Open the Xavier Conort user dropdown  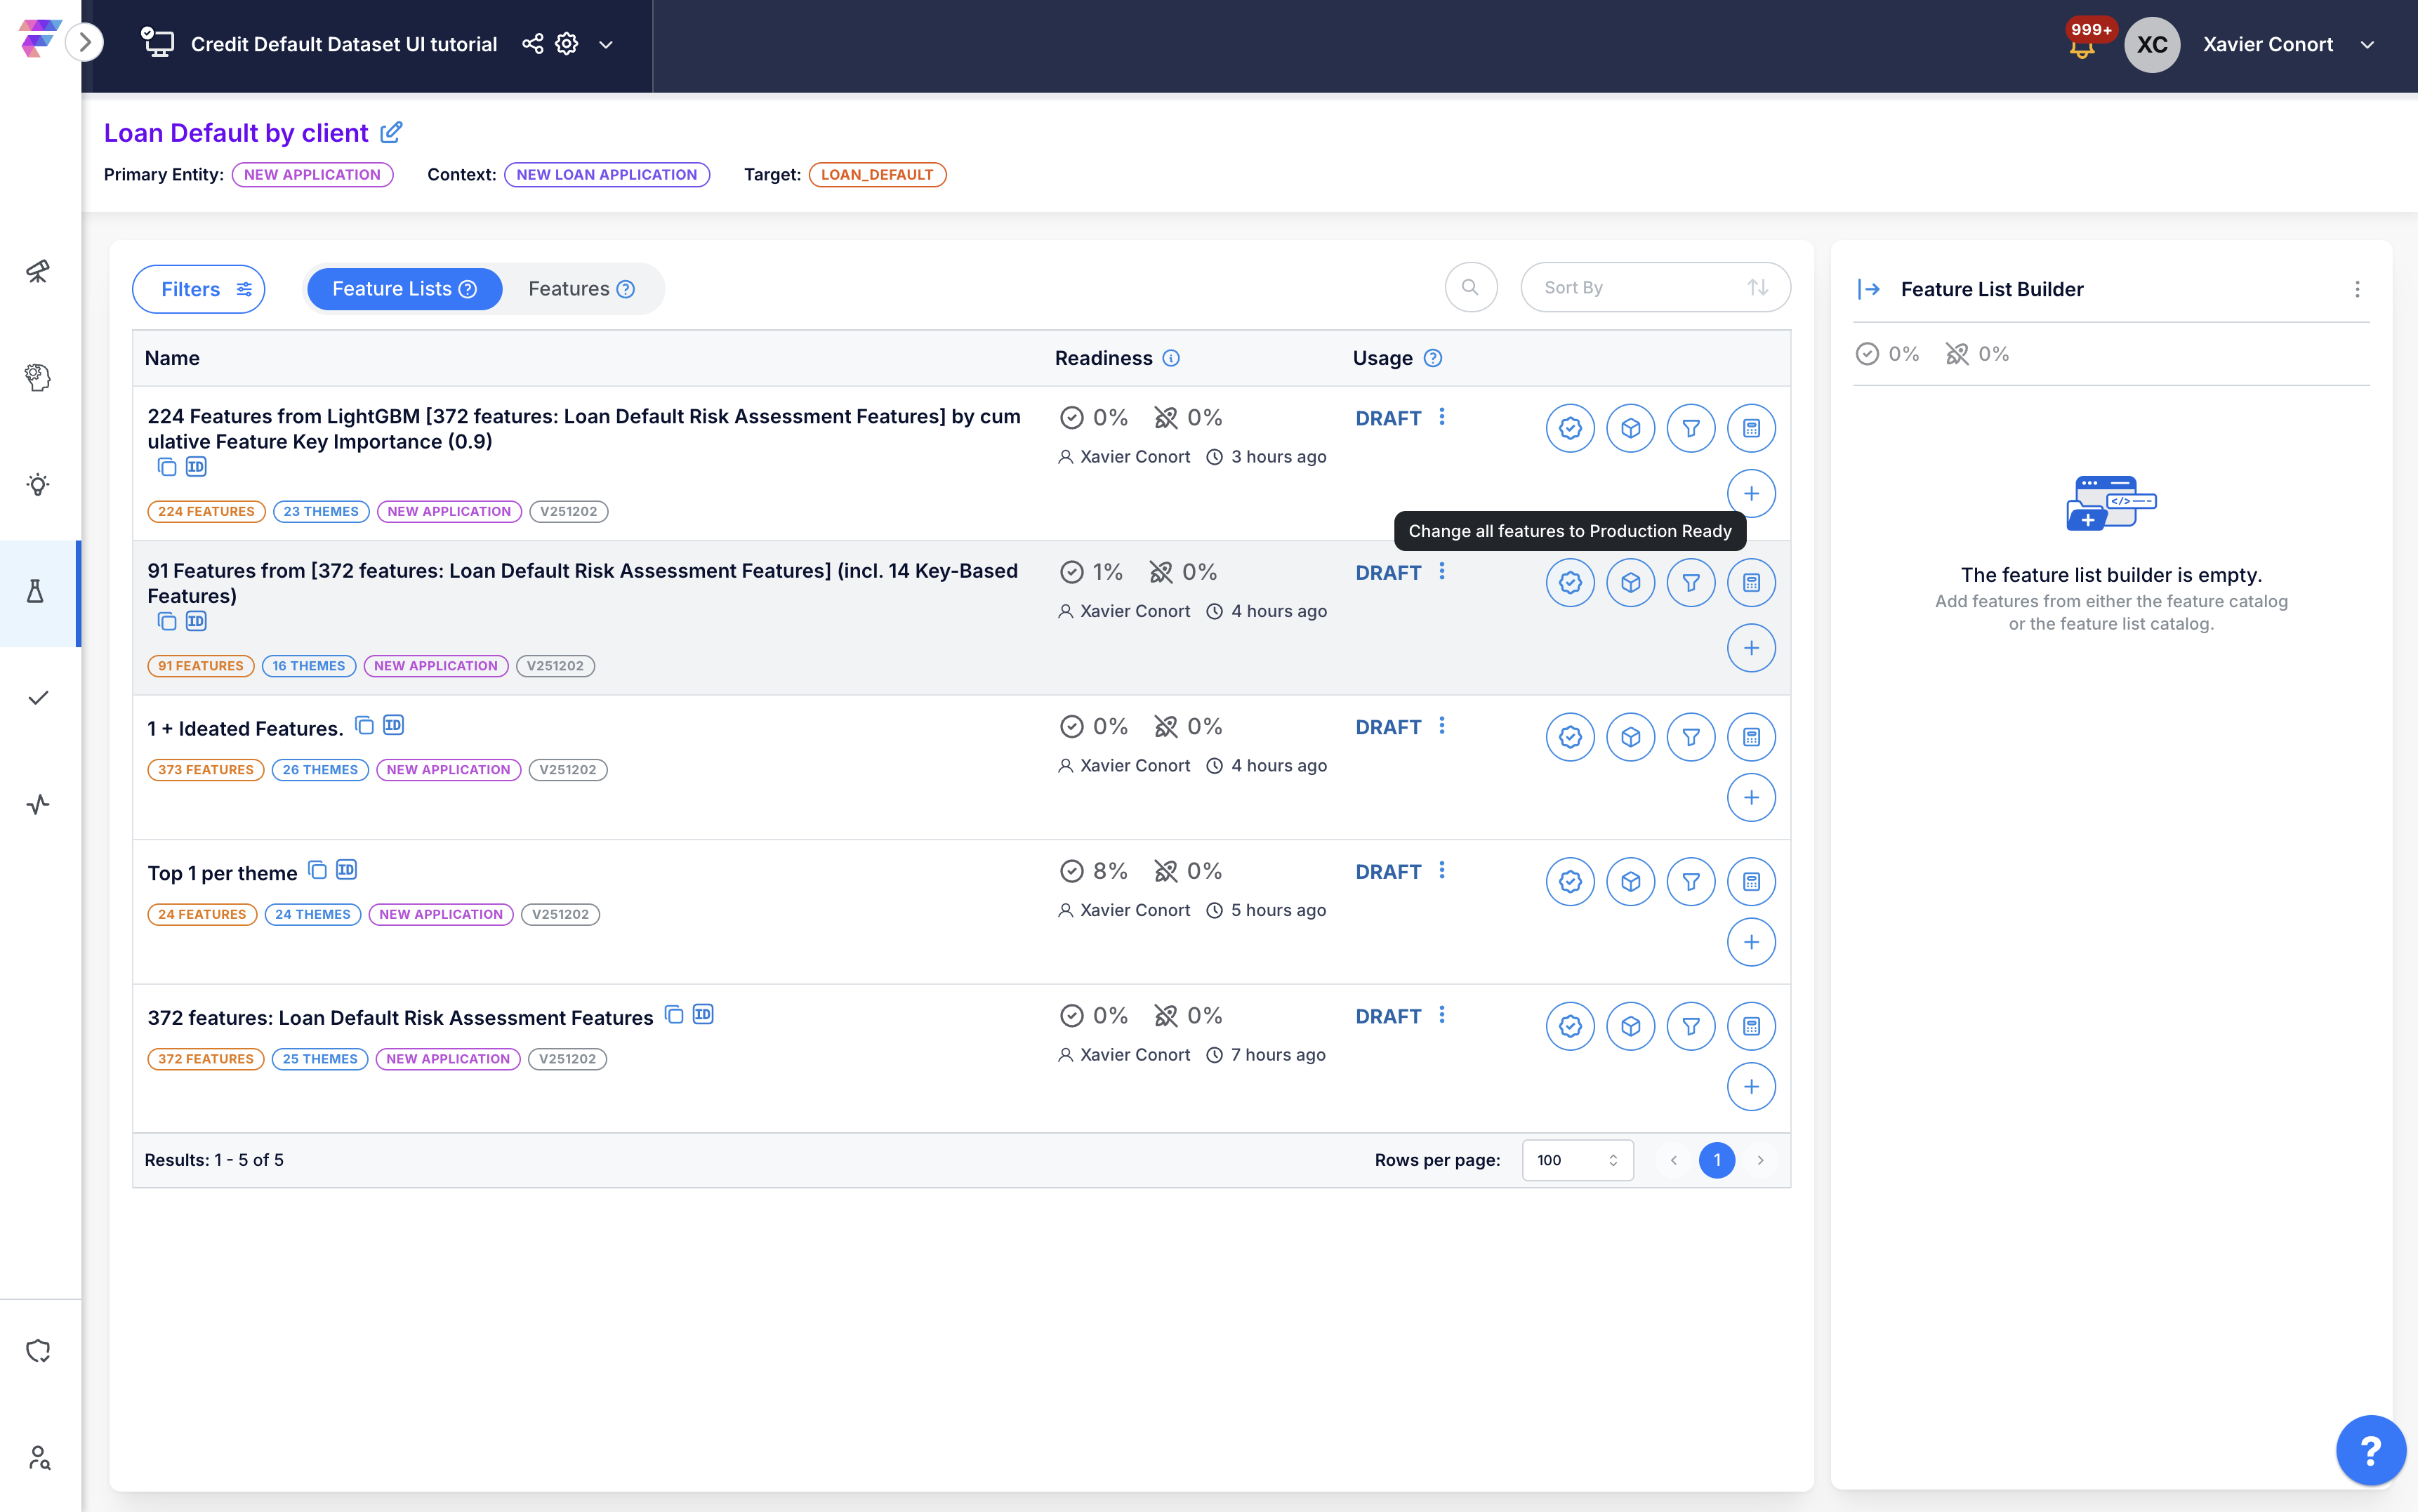tap(2367, 45)
